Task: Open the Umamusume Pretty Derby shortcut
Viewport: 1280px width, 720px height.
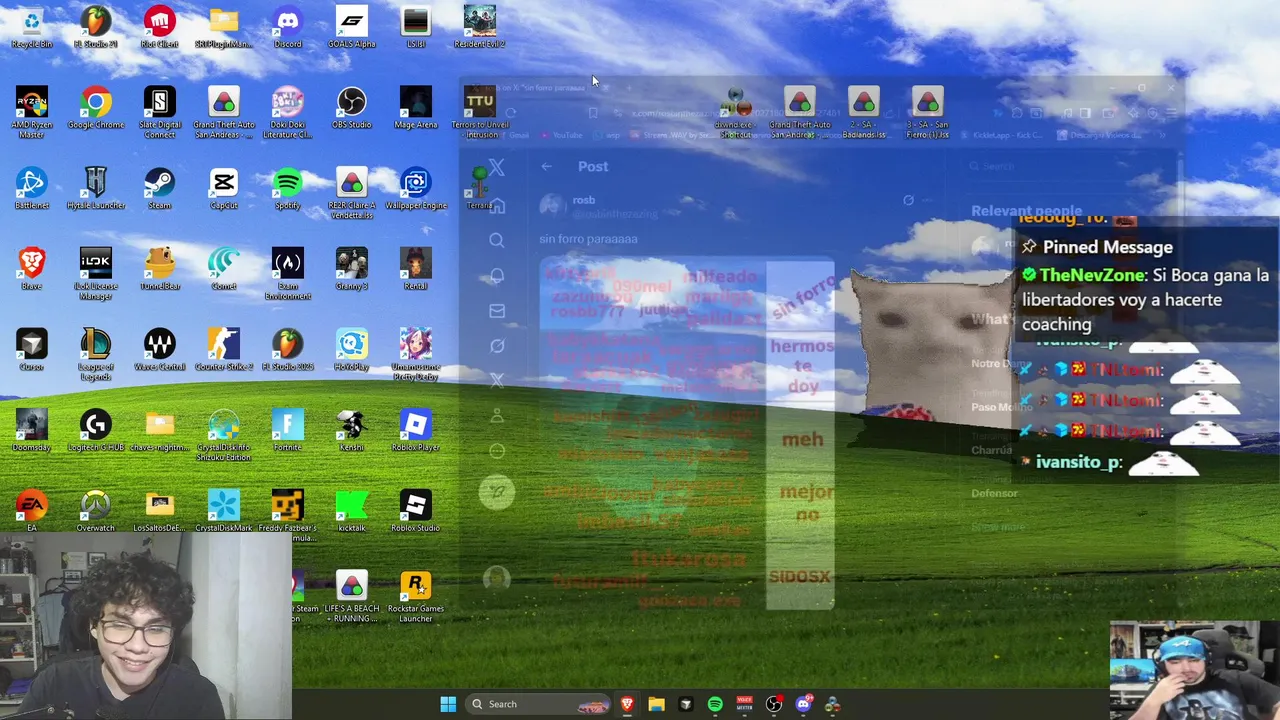Action: (x=416, y=356)
